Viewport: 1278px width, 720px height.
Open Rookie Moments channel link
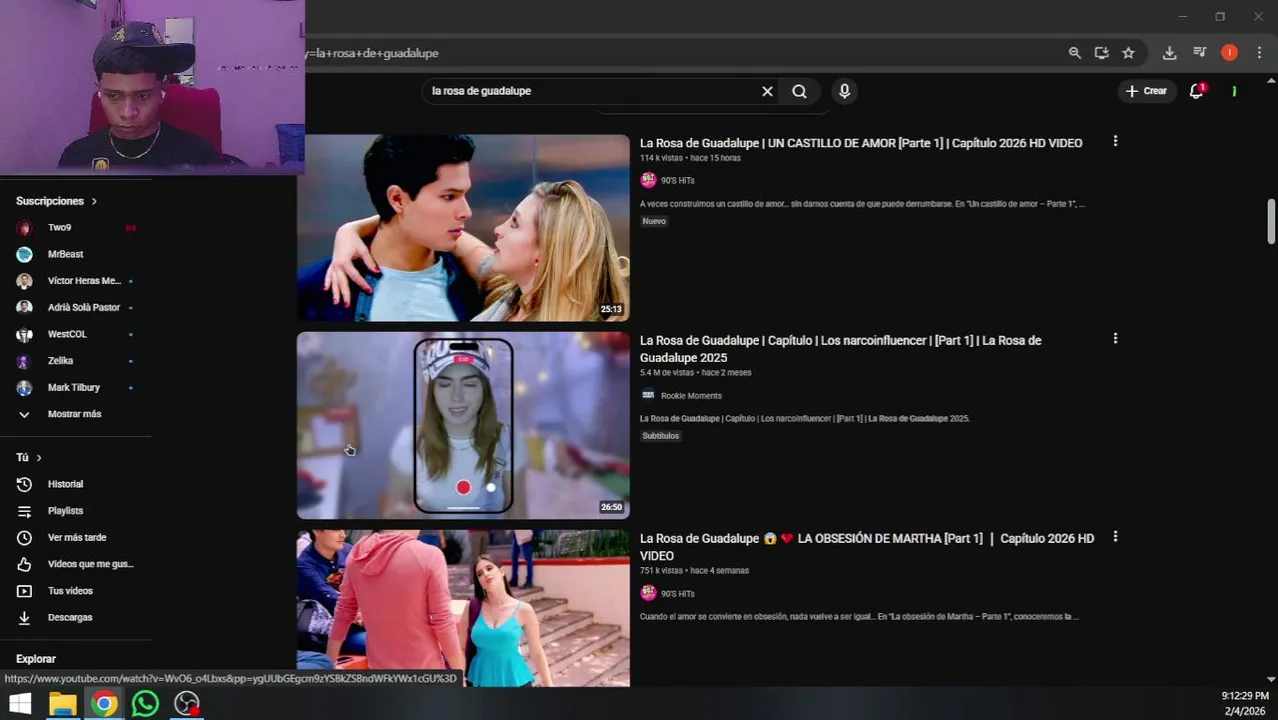click(691, 396)
